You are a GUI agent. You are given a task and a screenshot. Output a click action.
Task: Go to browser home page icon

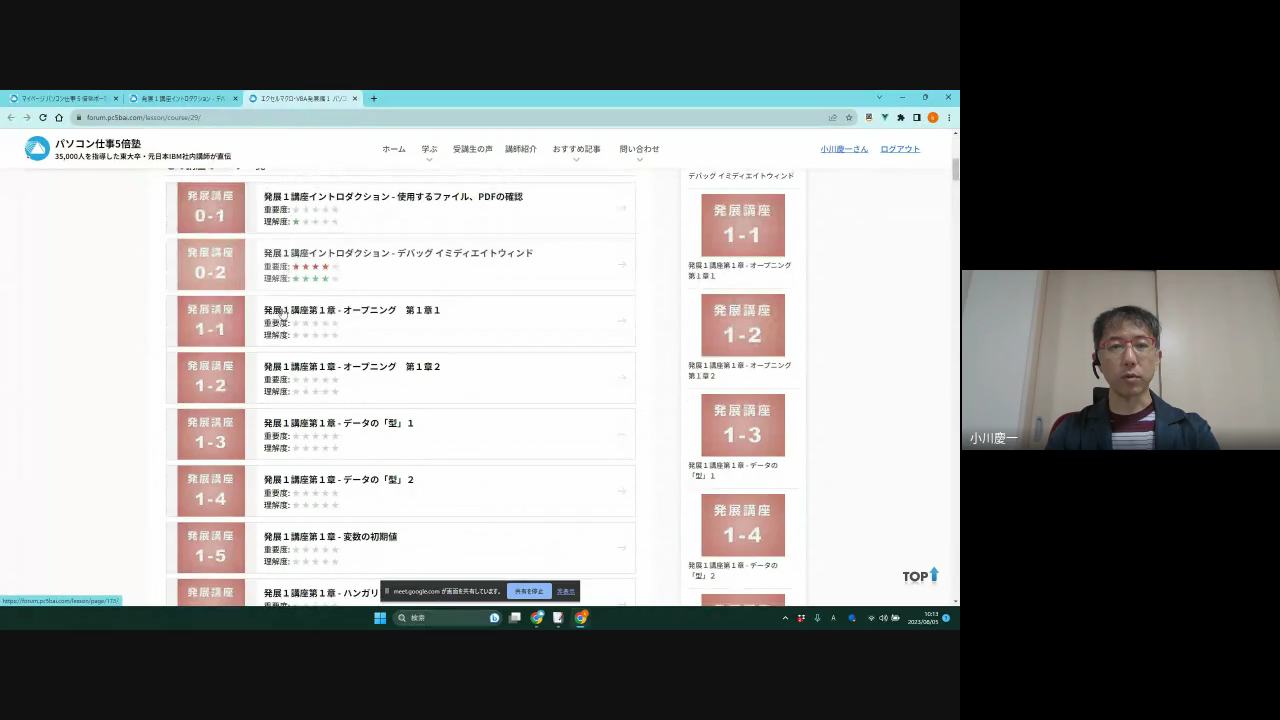[59, 117]
